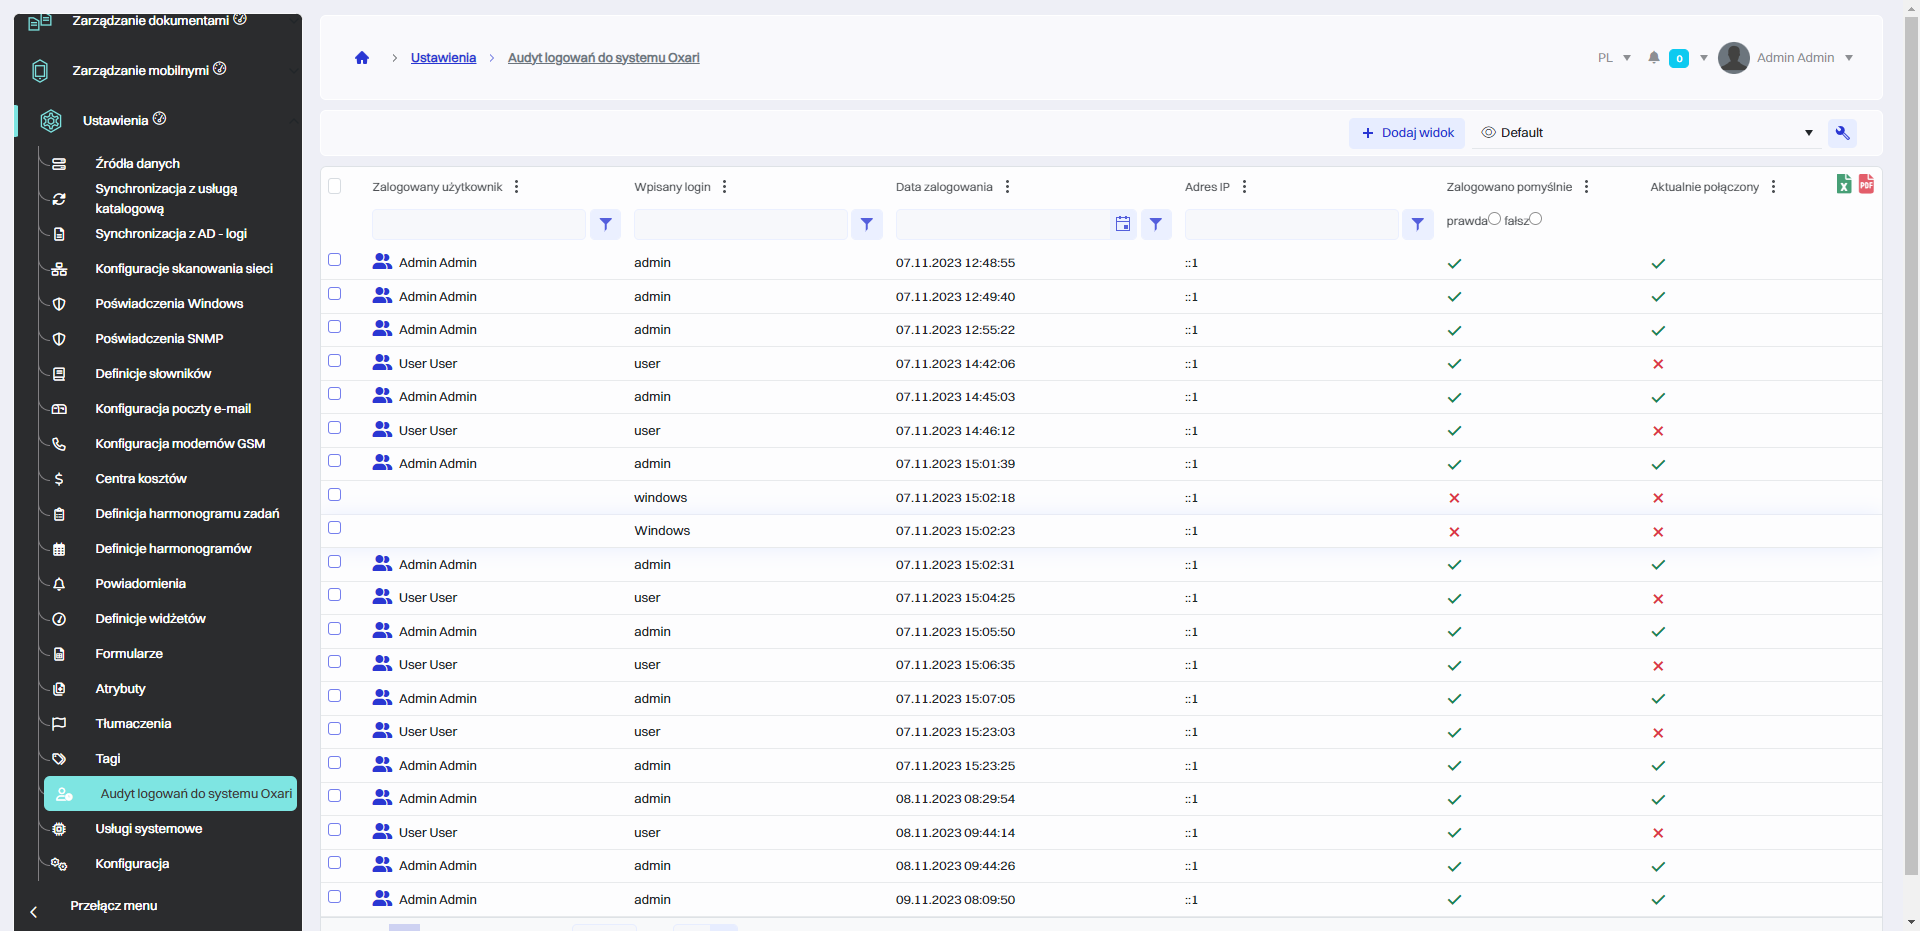Apply filter on Adres IP column
The image size is (1920, 931).
tap(1417, 225)
